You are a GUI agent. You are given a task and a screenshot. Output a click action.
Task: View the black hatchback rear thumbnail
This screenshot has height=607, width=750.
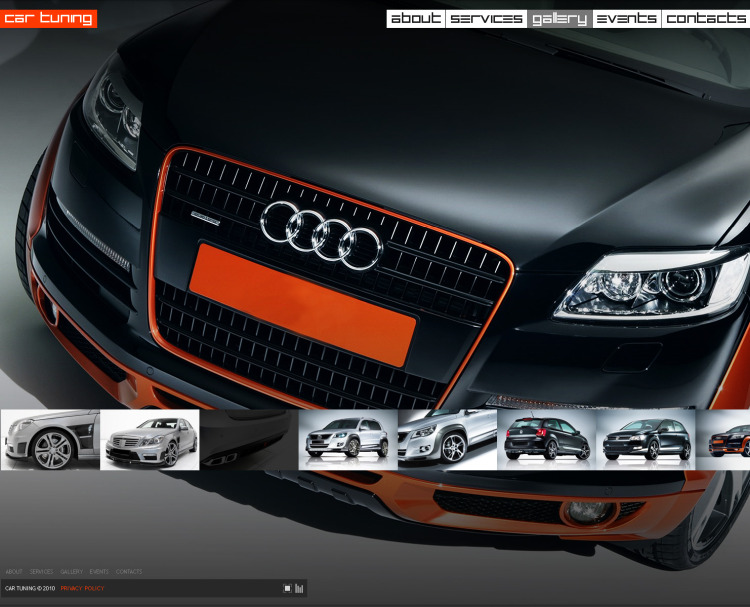(547, 440)
